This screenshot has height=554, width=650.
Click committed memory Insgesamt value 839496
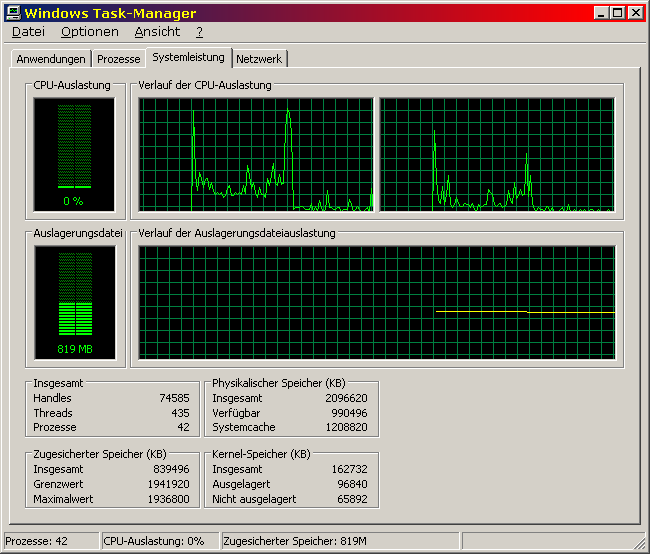[x=171, y=469]
